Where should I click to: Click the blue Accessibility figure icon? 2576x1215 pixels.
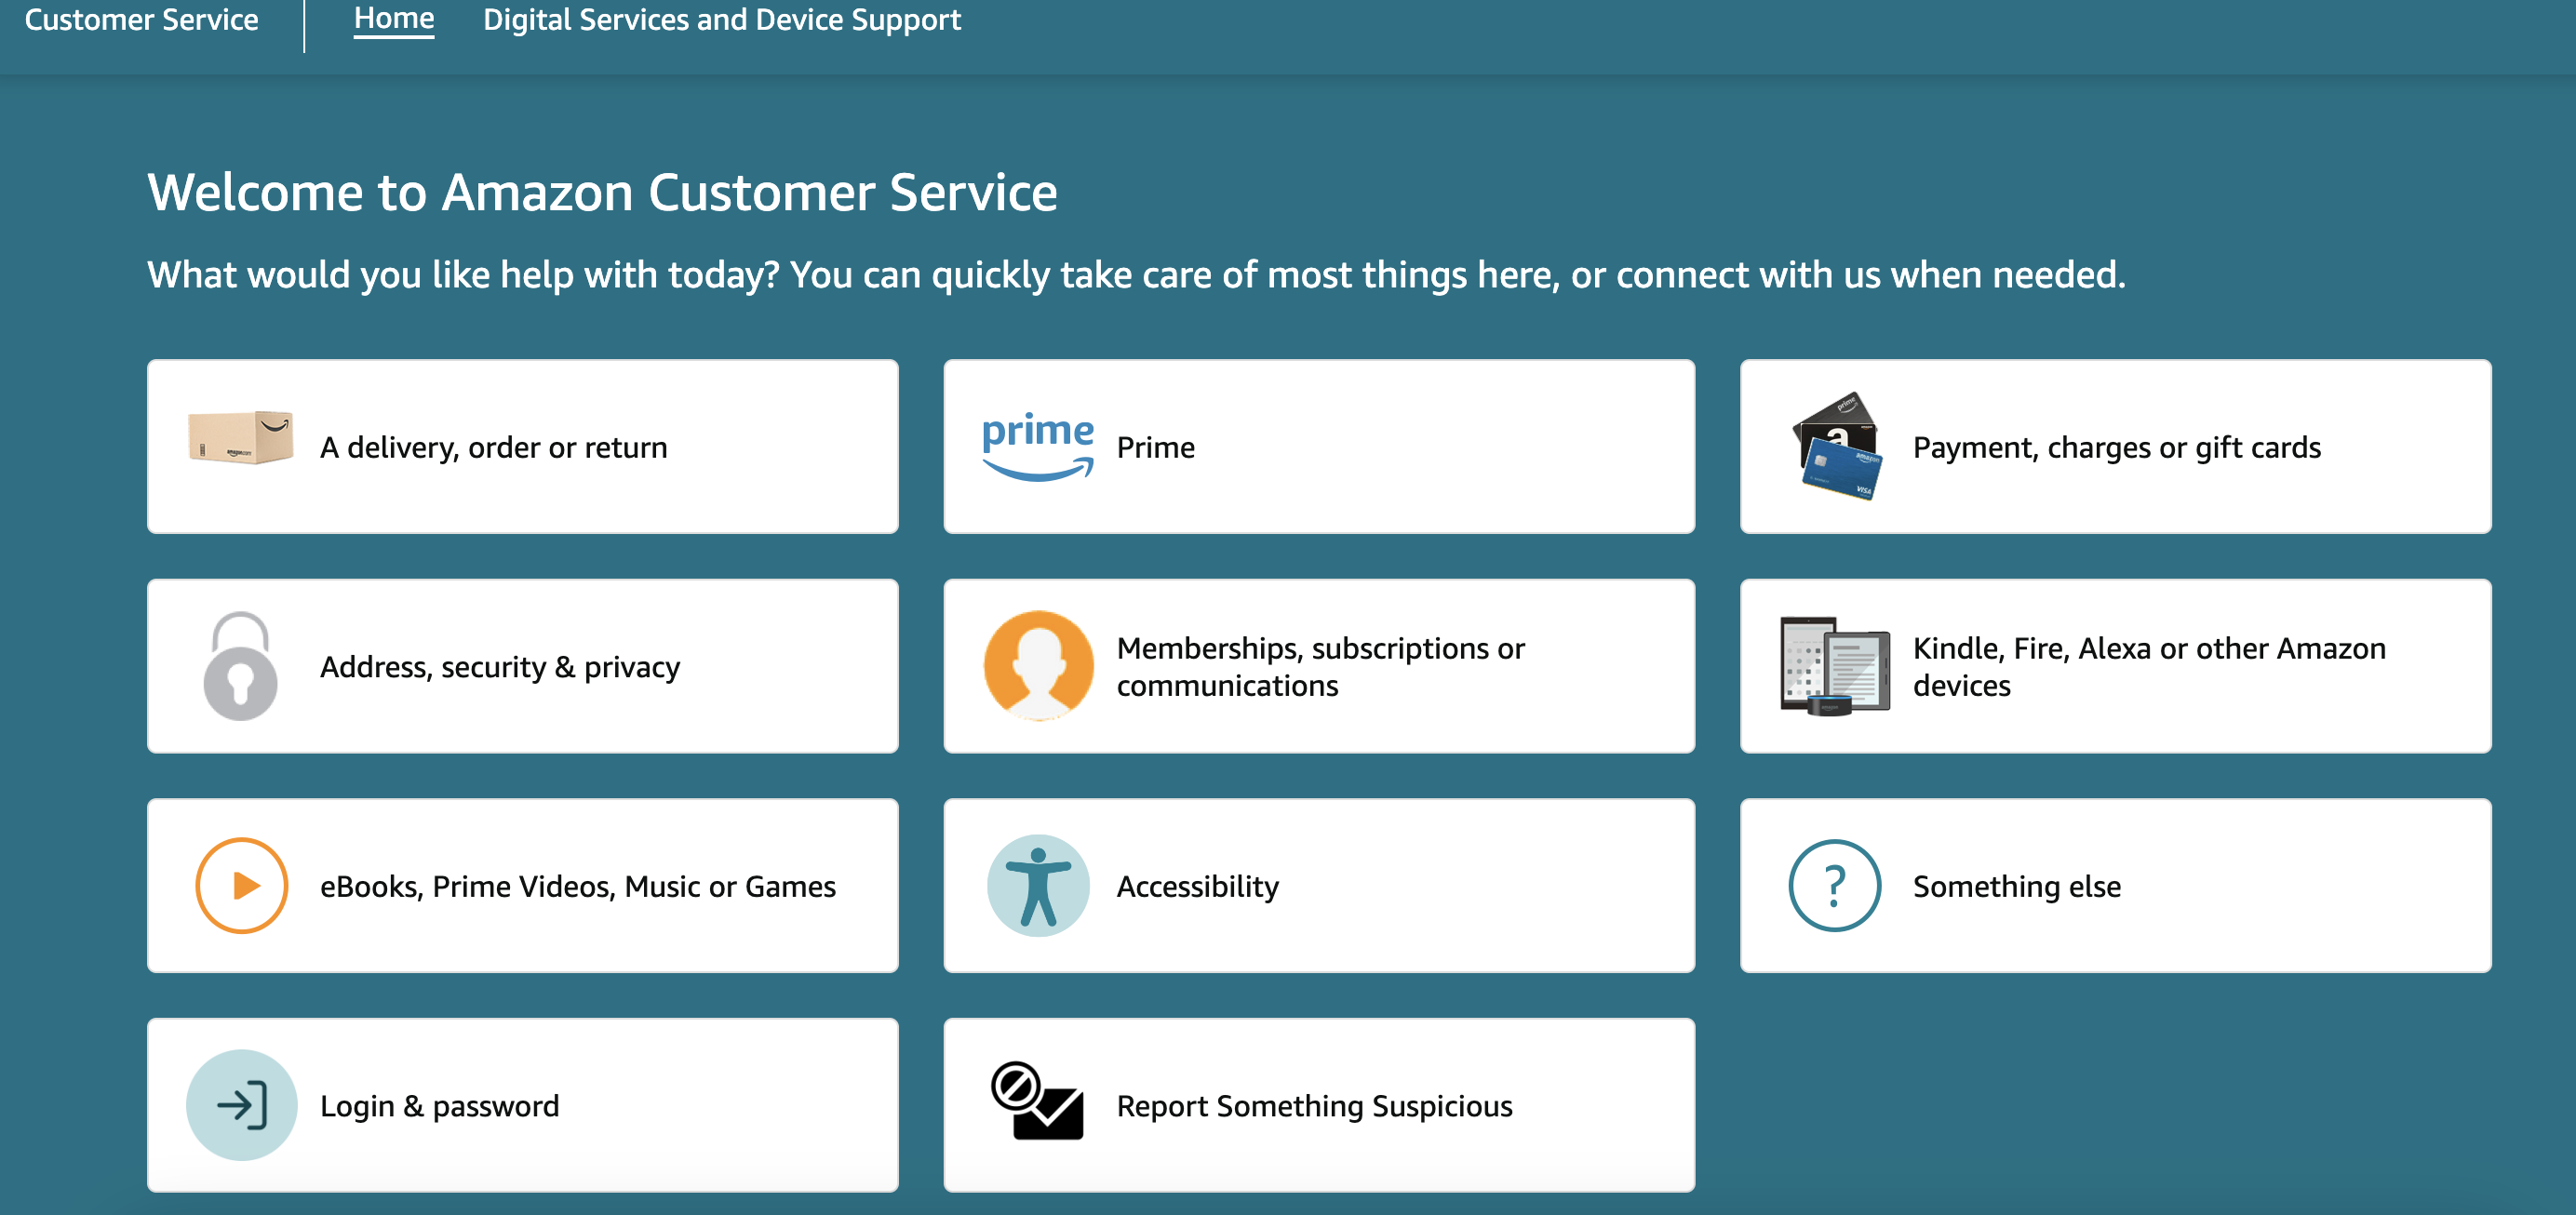[x=1038, y=885]
